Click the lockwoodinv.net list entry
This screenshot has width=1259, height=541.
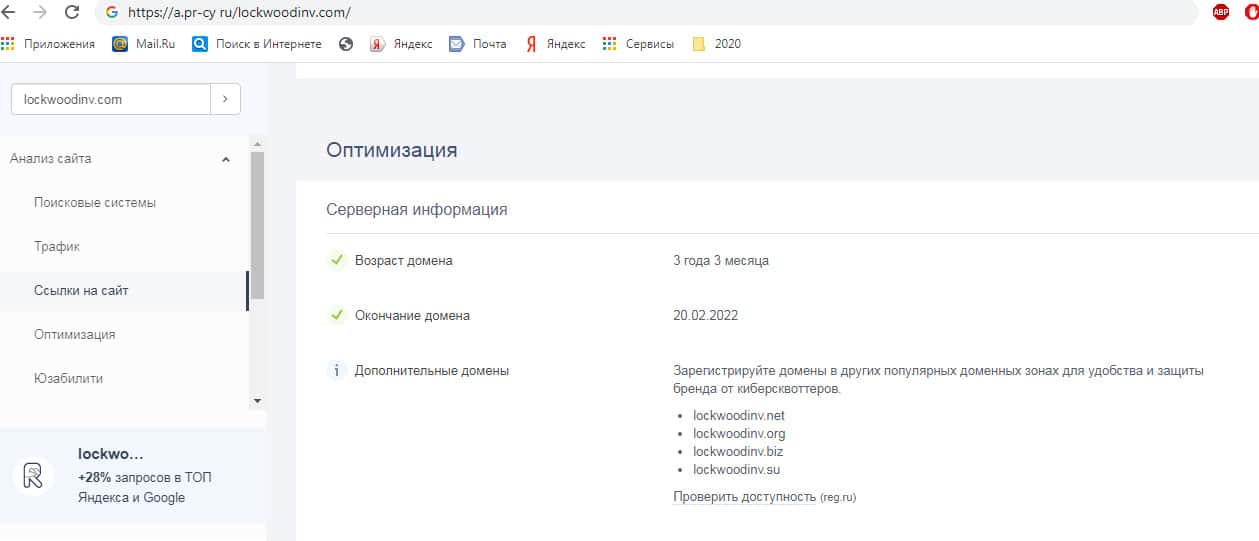pos(739,416)
